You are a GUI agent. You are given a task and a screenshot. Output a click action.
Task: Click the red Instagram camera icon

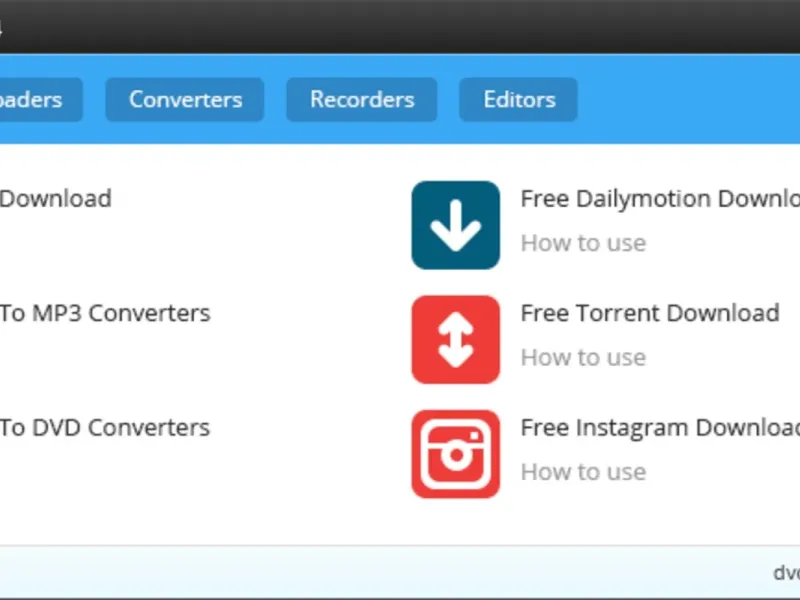click(x=456, y=454)
